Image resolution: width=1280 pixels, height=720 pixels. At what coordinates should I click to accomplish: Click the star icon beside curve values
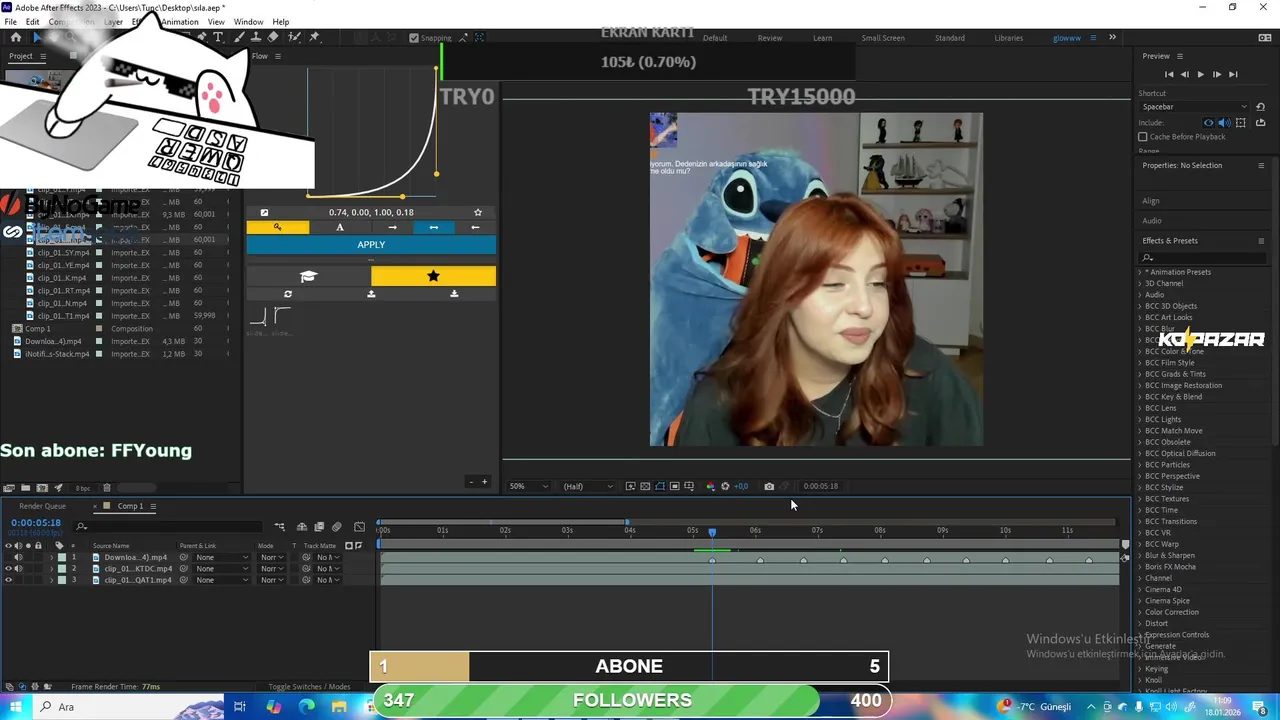[478, 212]
